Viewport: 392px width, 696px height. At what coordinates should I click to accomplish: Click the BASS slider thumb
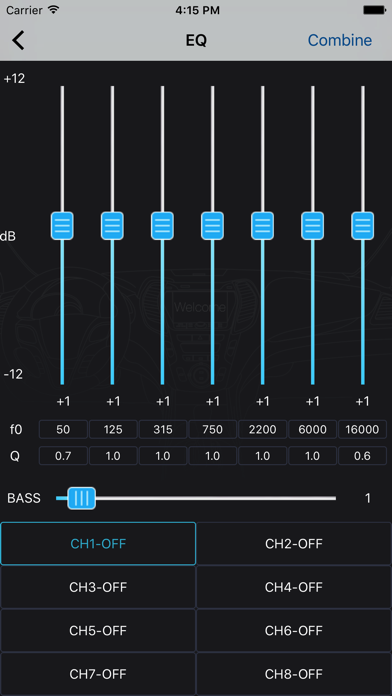[x=81, y=498]
